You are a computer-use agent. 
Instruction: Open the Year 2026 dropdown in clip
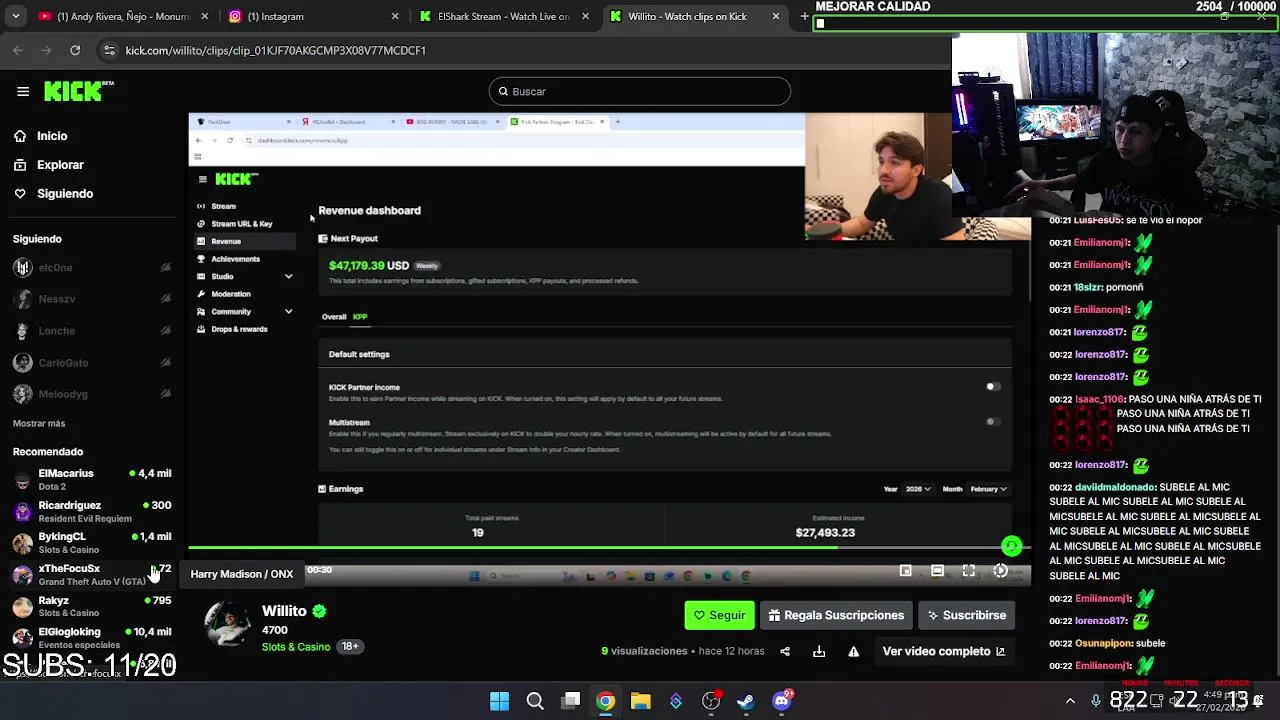tap(919, 489)
